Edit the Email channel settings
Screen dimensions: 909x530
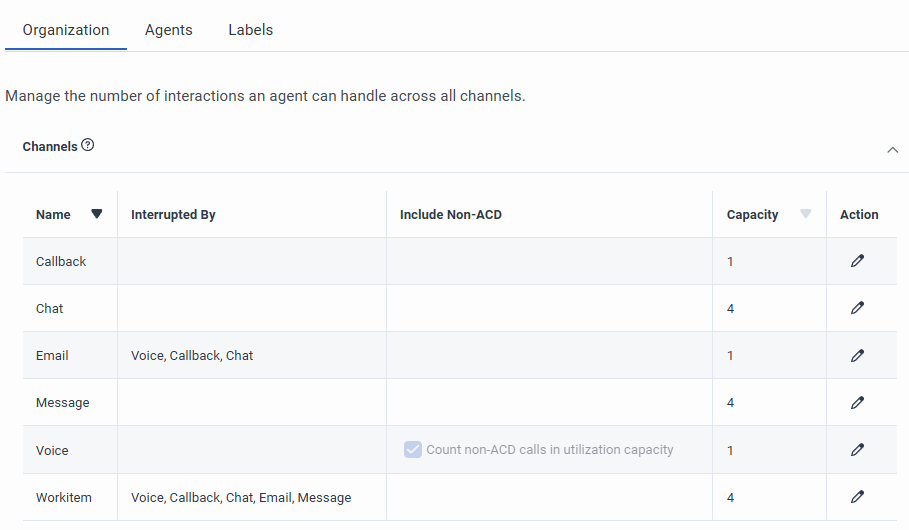[x=857, y=355]
